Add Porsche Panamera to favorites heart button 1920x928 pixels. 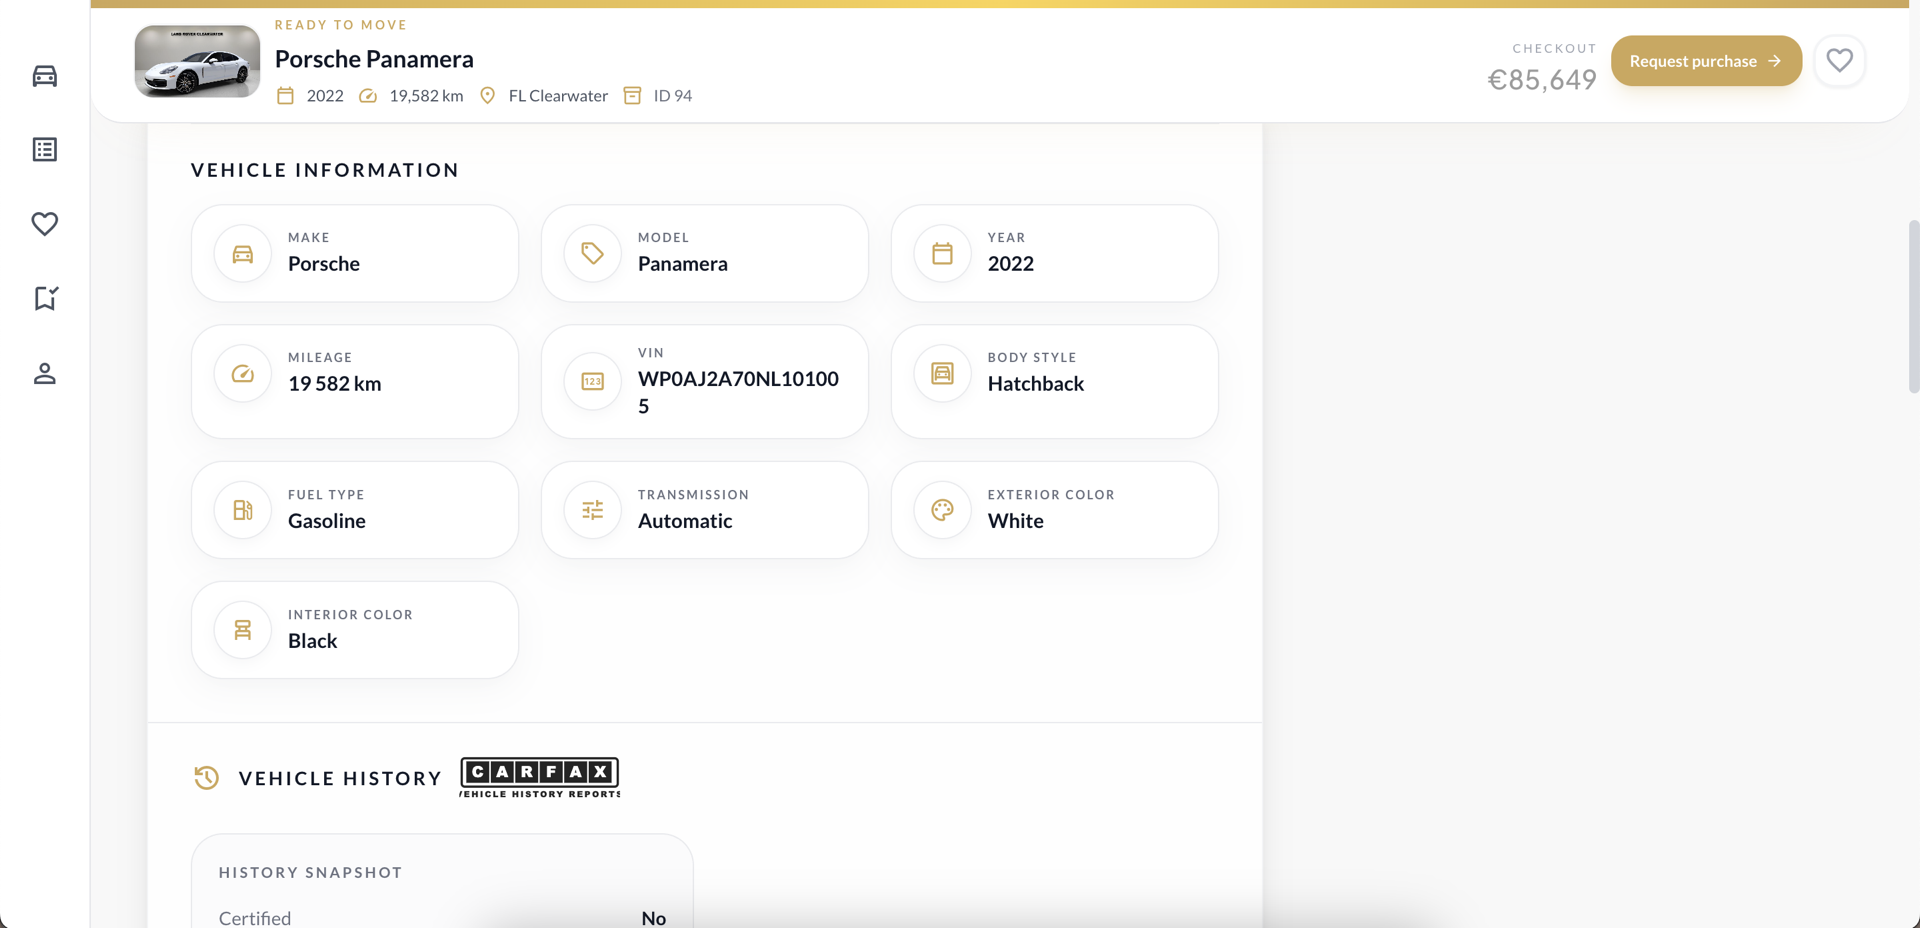tap(1840, 61)
